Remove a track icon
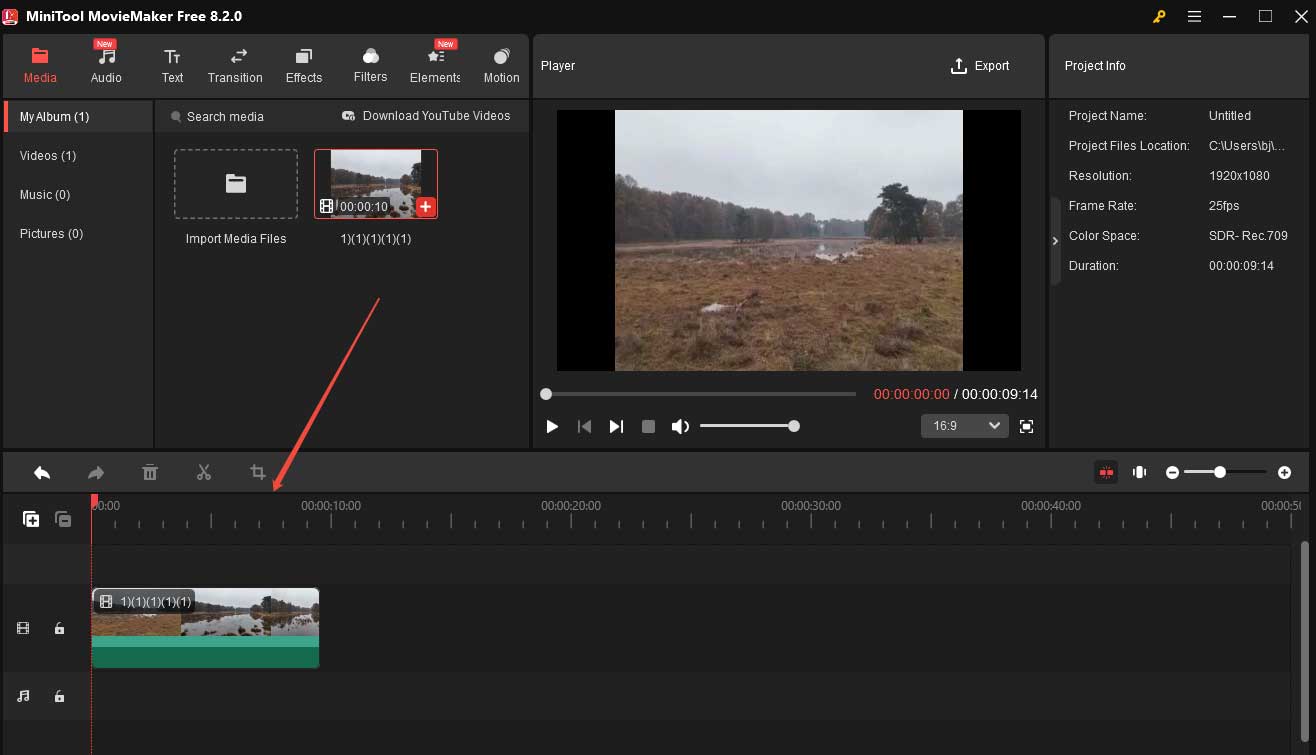Viewport: 1316px width, 755px height. pos(63,519)
